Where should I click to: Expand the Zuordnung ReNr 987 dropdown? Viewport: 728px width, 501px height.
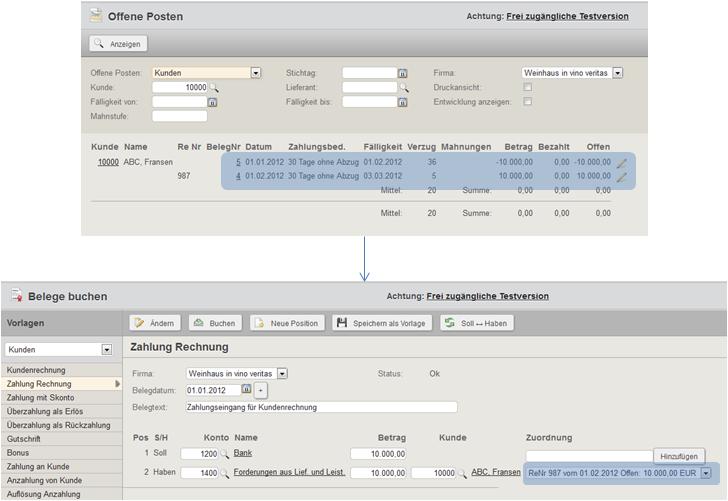click(x=706, y=473)
